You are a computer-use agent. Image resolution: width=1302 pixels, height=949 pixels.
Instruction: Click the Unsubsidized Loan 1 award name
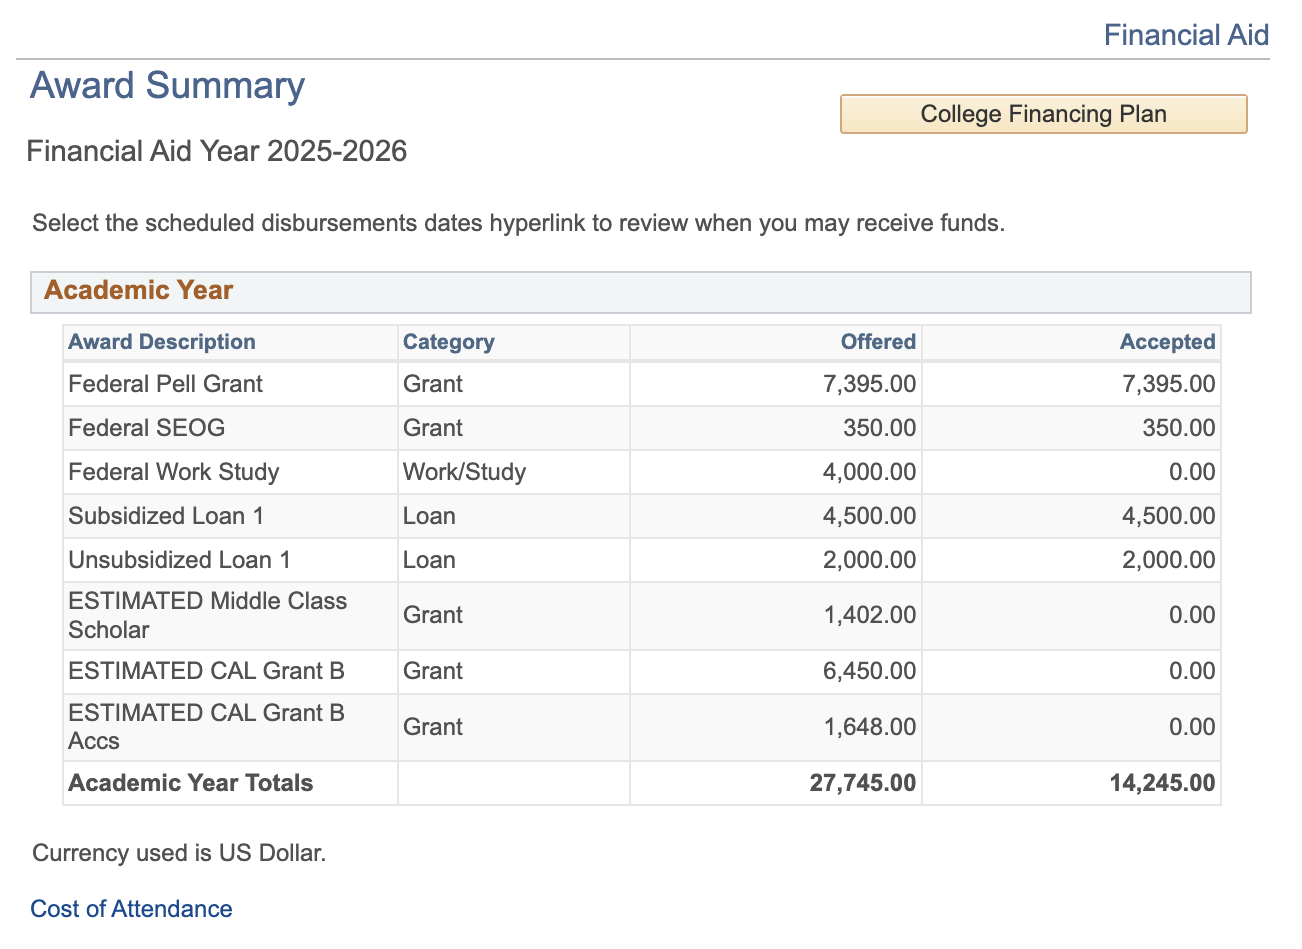point(179,560)
